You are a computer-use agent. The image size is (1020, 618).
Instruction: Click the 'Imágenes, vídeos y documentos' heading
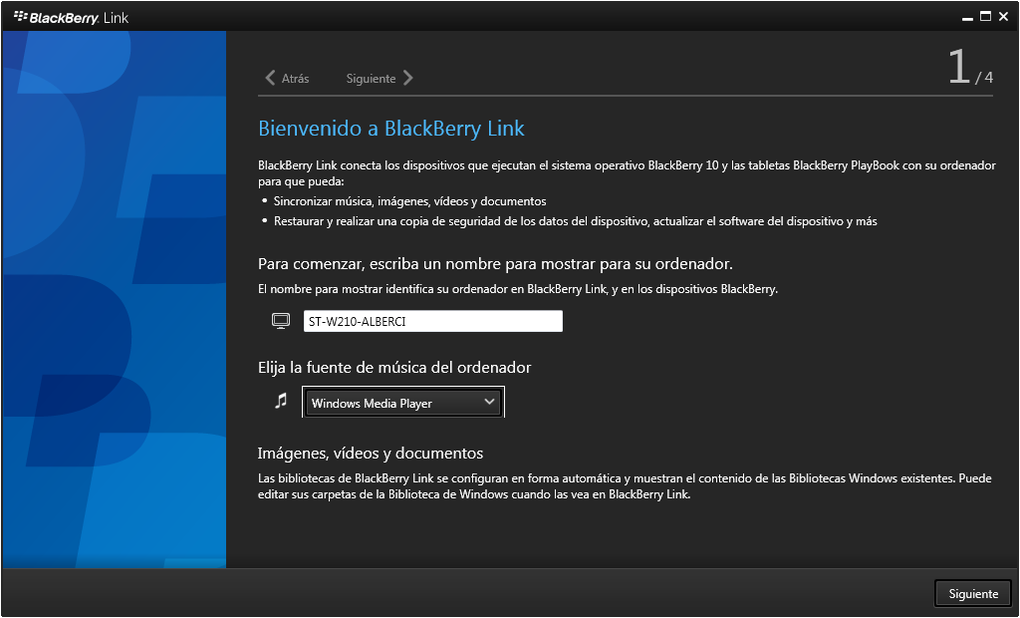370,452
